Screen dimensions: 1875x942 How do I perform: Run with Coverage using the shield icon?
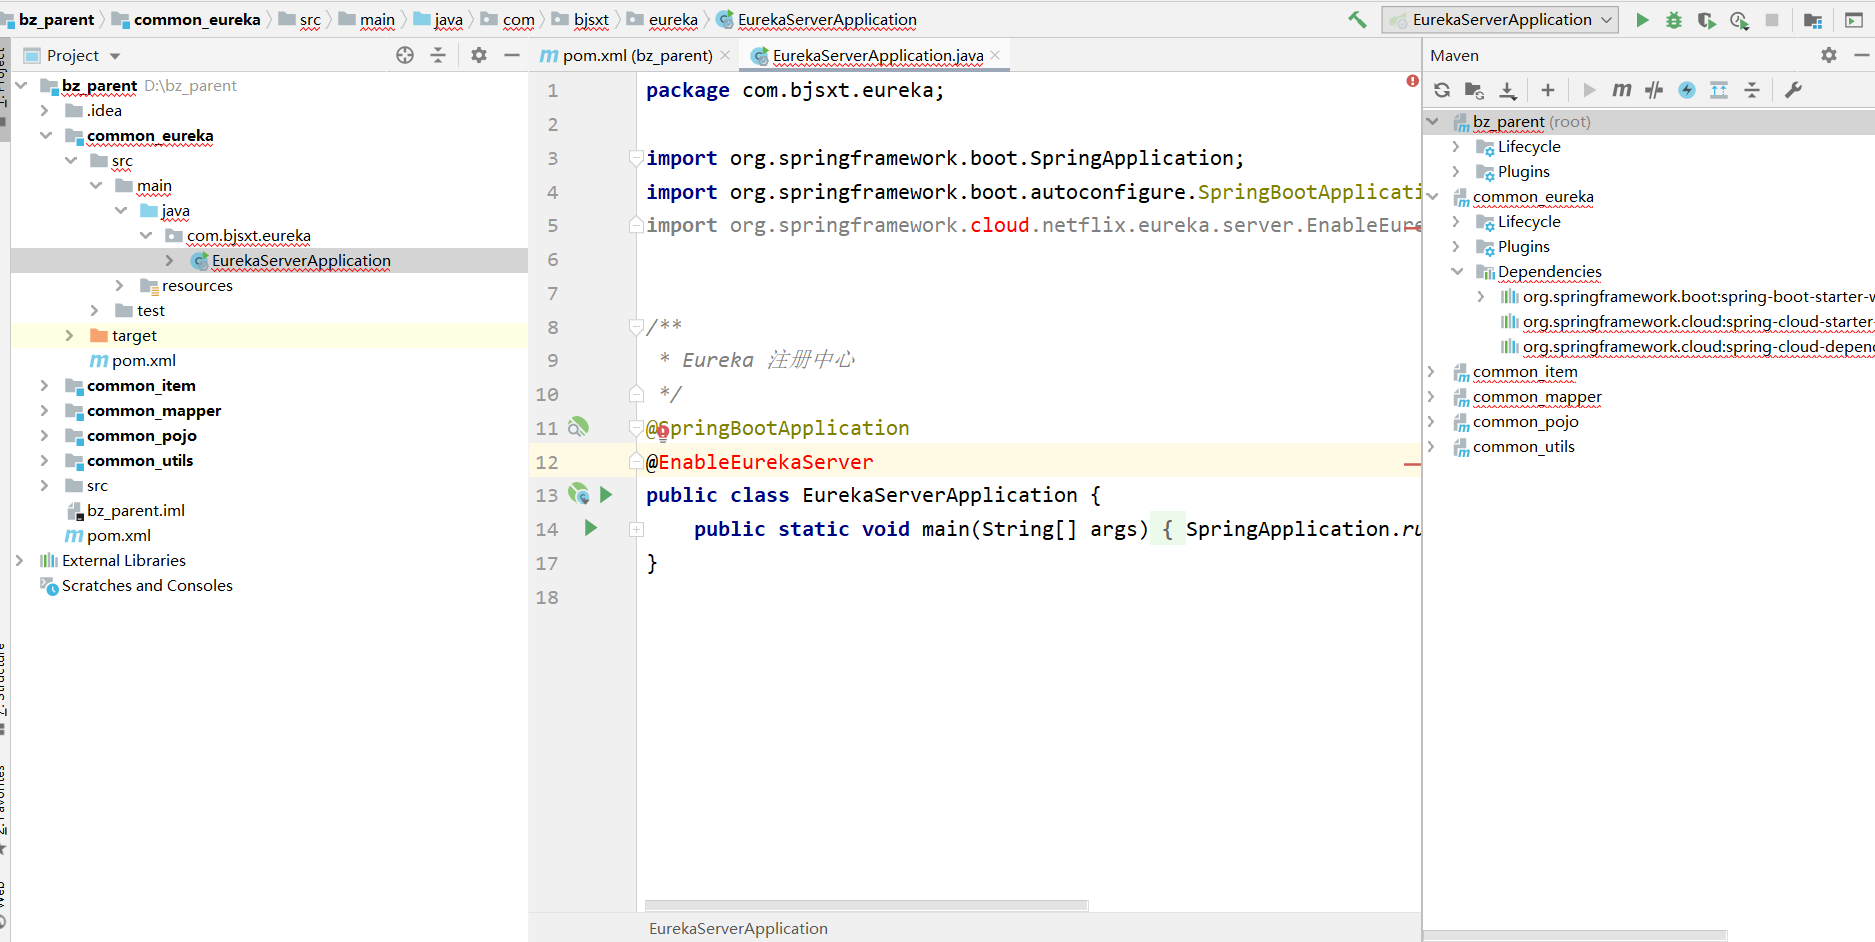point(1707,19)
